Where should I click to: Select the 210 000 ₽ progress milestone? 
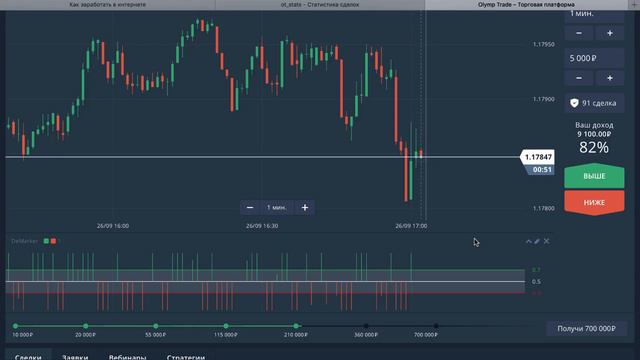coord(296,326)
